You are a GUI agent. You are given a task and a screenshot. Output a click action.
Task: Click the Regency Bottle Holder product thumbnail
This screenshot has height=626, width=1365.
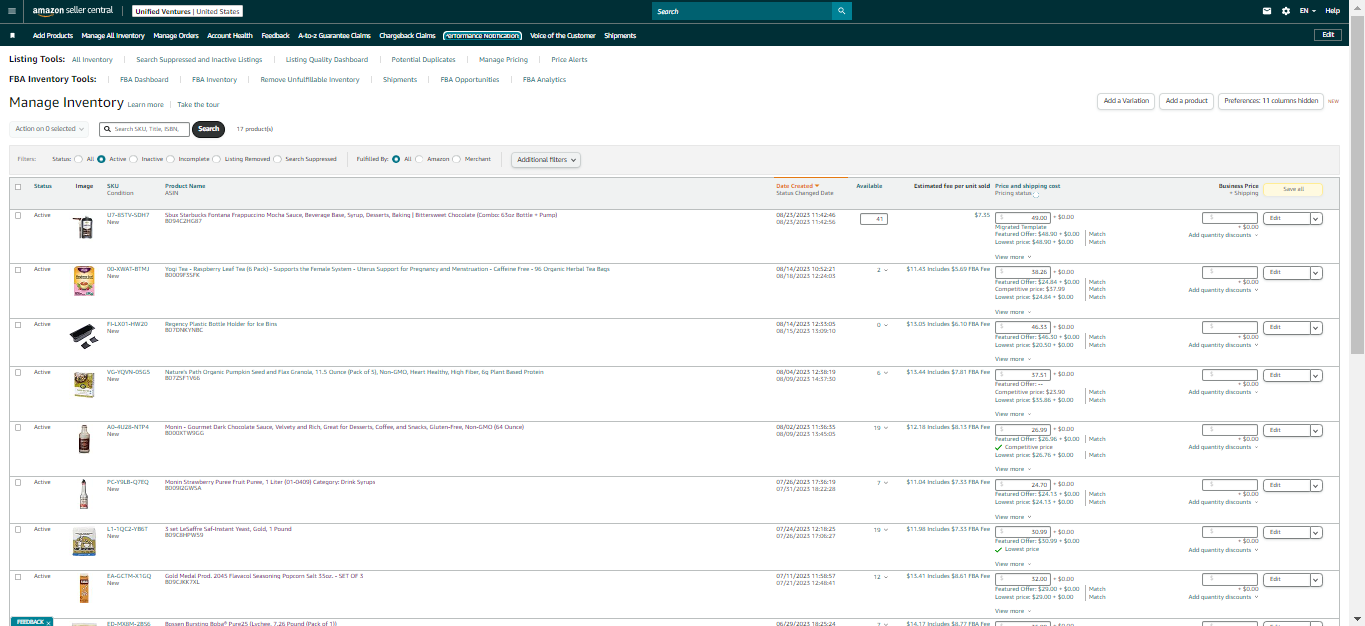point(84,336)
